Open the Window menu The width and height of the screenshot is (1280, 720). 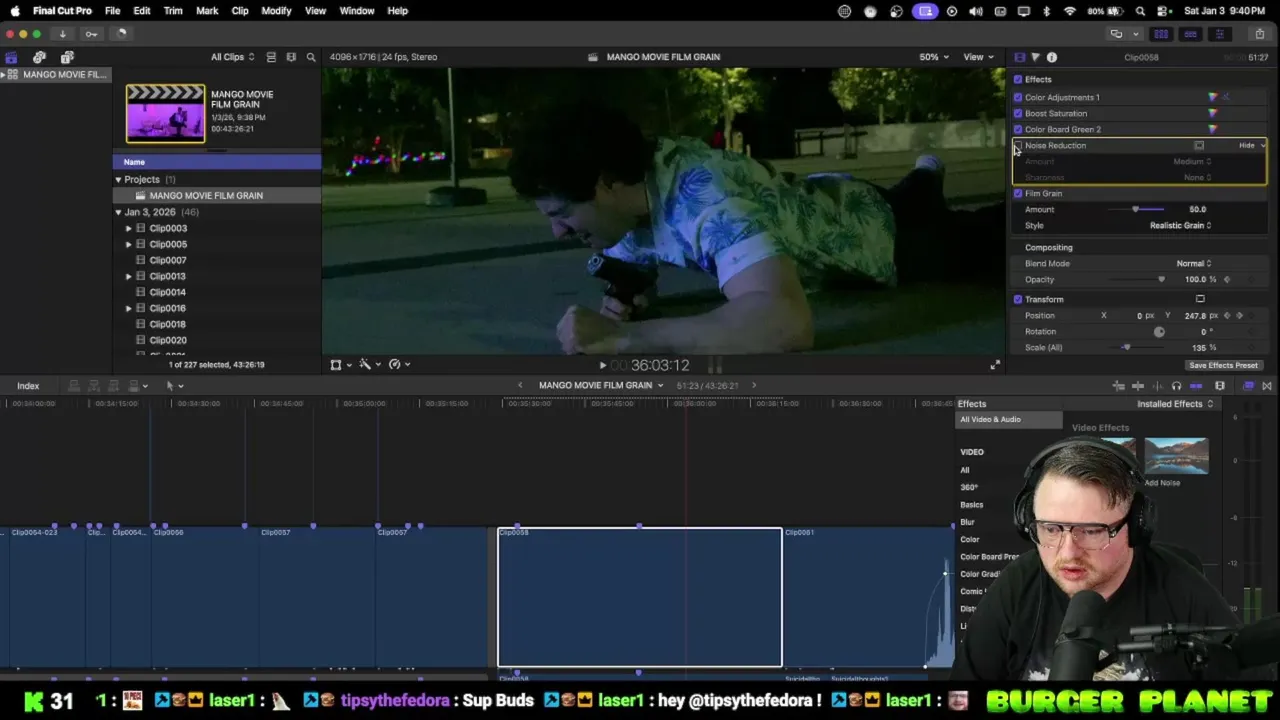pos(357,11)
